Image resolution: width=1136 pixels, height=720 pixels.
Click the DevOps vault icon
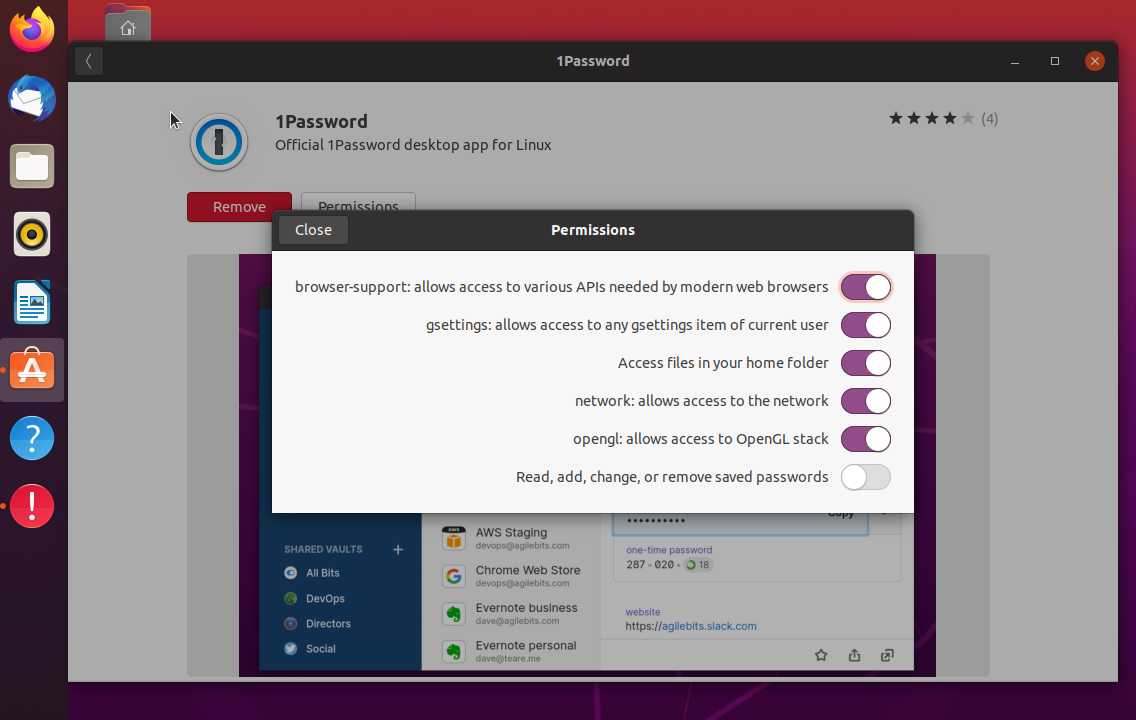point(291,598)
